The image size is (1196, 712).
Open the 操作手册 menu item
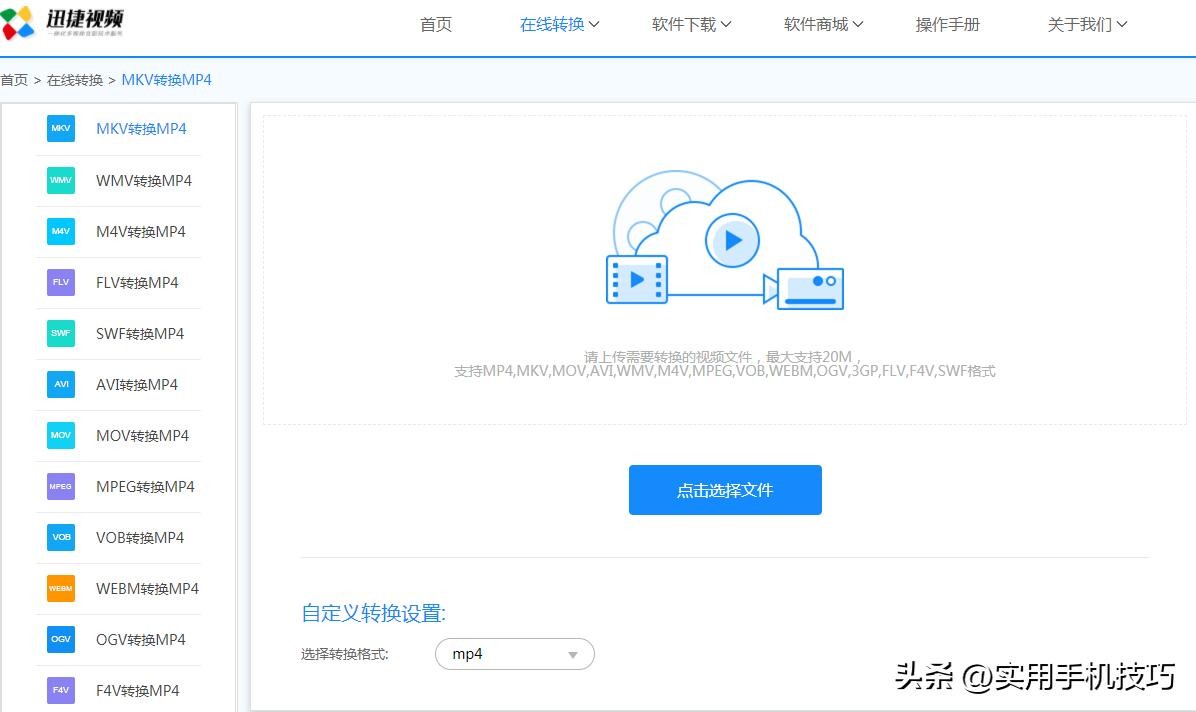tap(947, 25)
